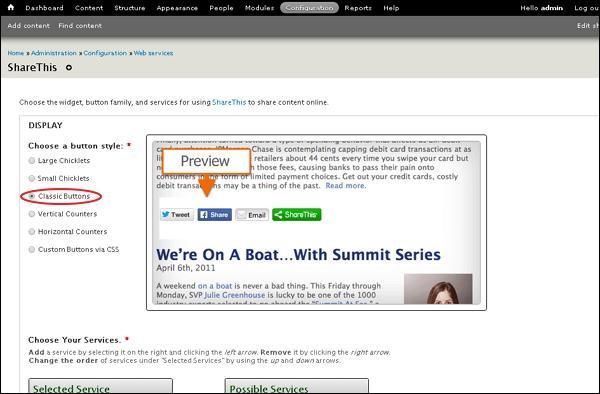Open the Structure menu

tap(130, 8)
